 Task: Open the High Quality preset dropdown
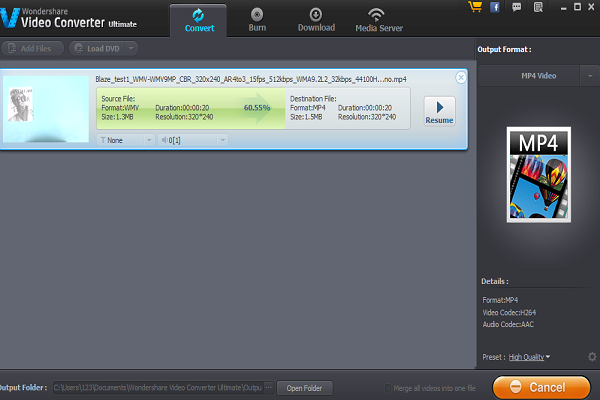pyautogui.click(x=529, y=357)
